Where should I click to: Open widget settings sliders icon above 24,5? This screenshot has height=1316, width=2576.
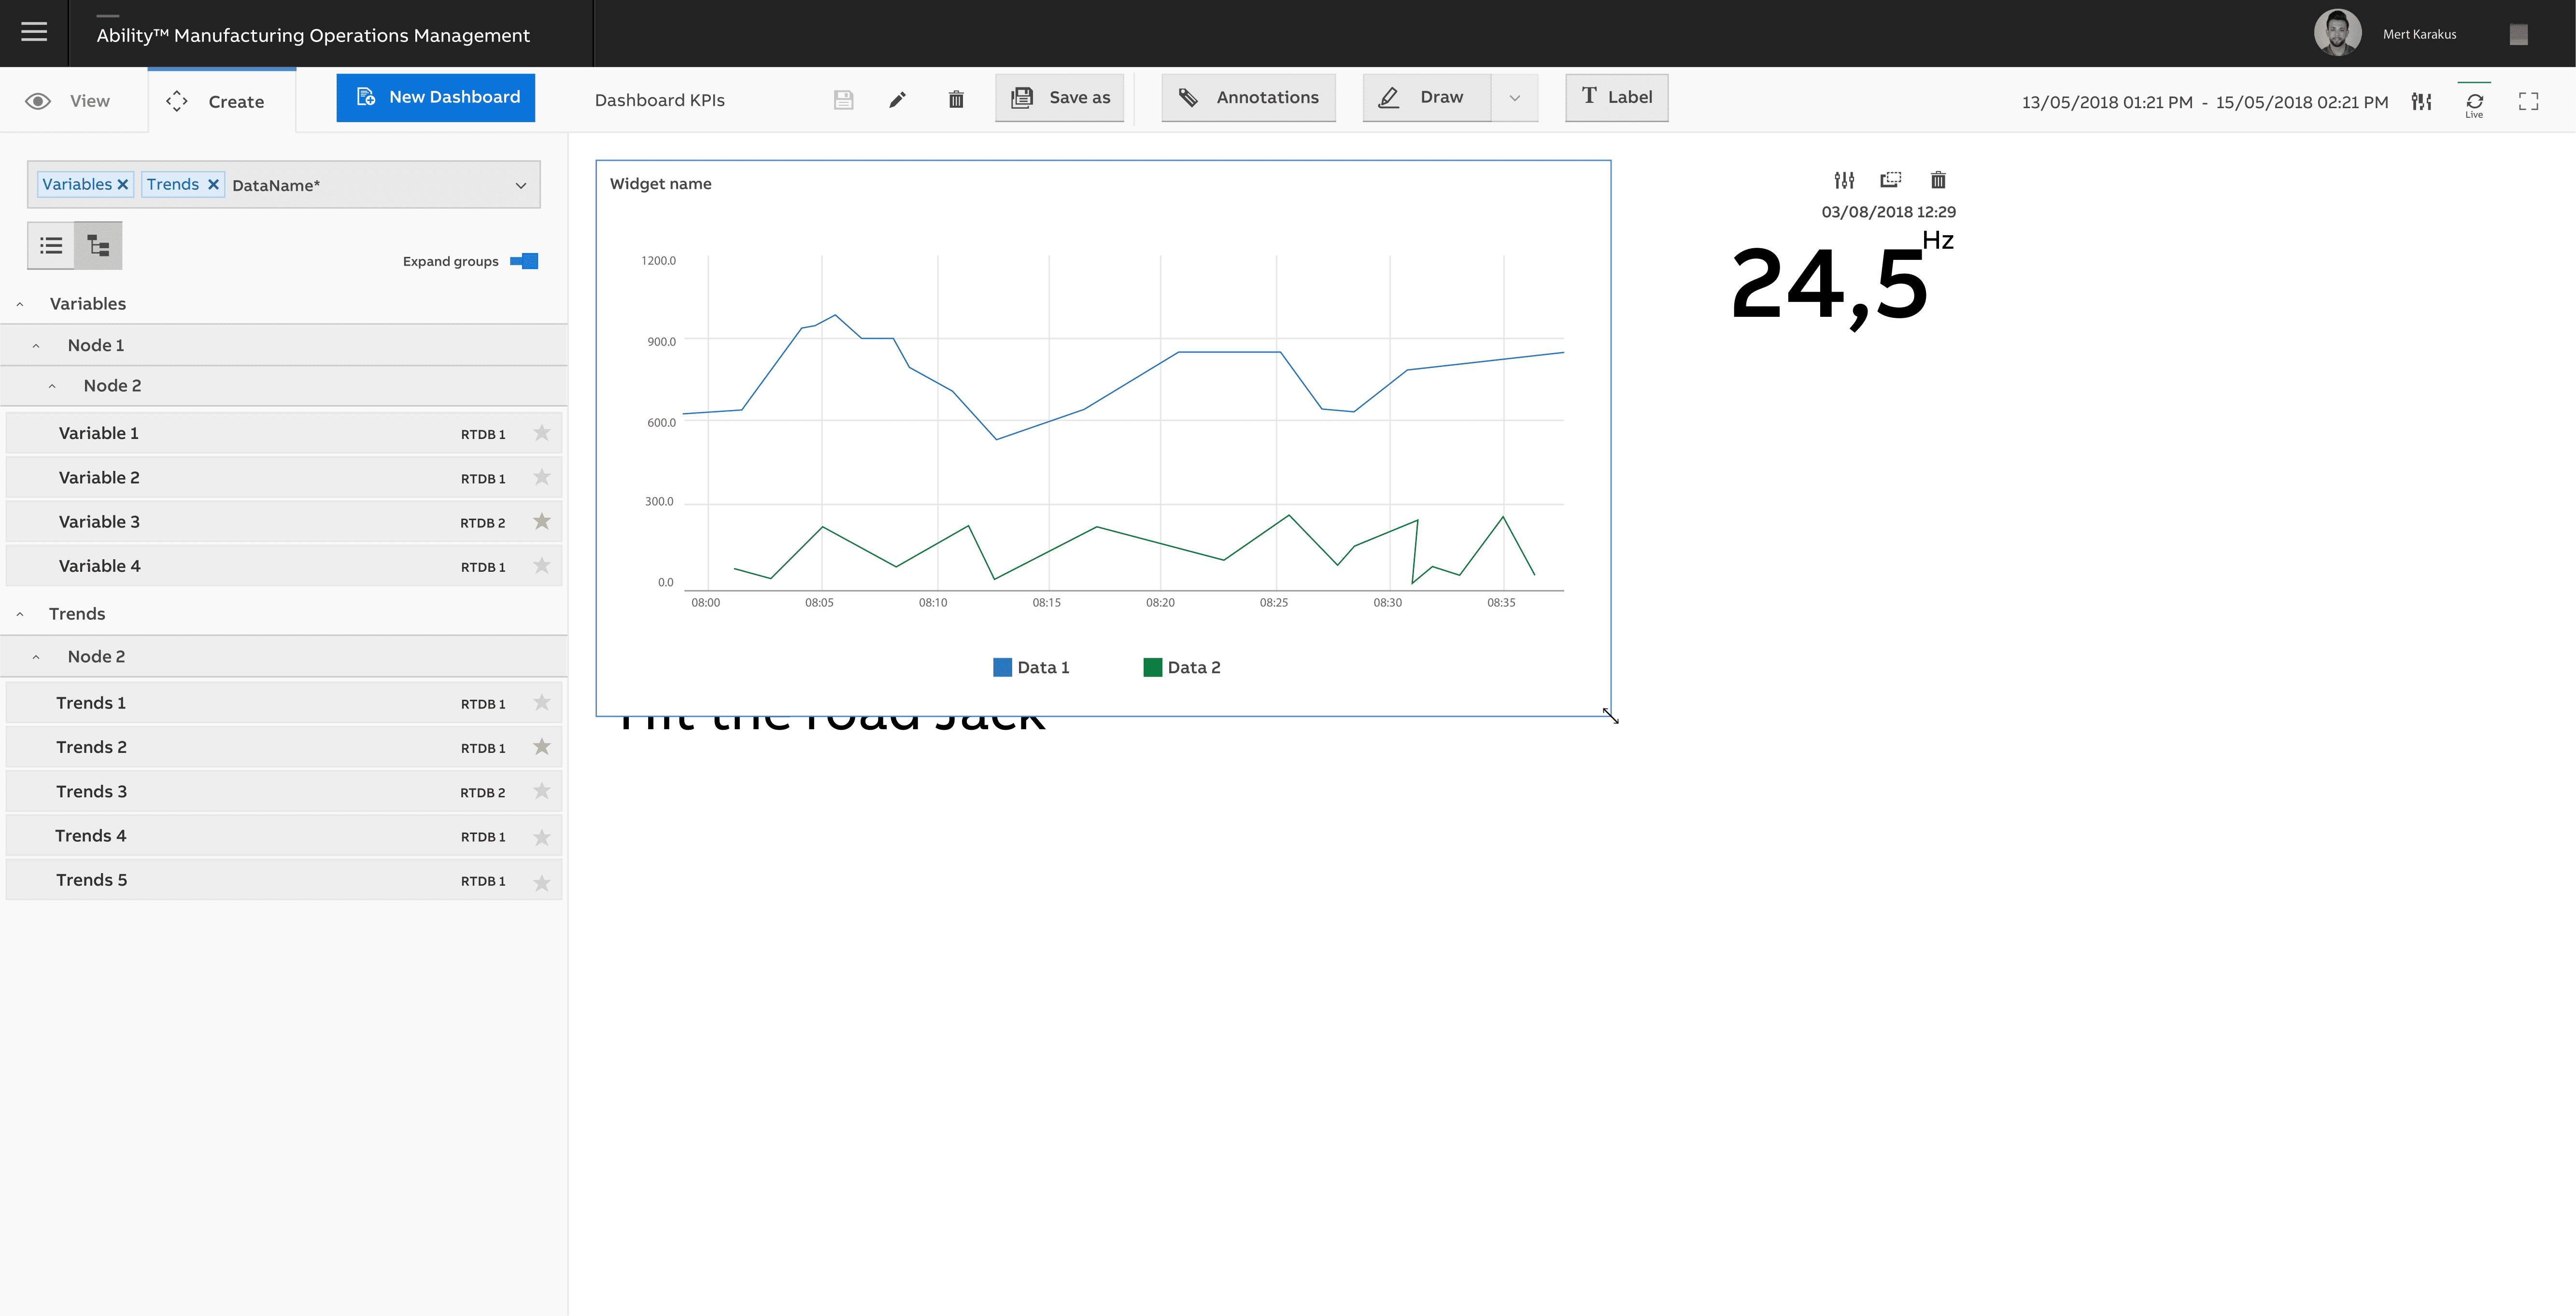1844,180
